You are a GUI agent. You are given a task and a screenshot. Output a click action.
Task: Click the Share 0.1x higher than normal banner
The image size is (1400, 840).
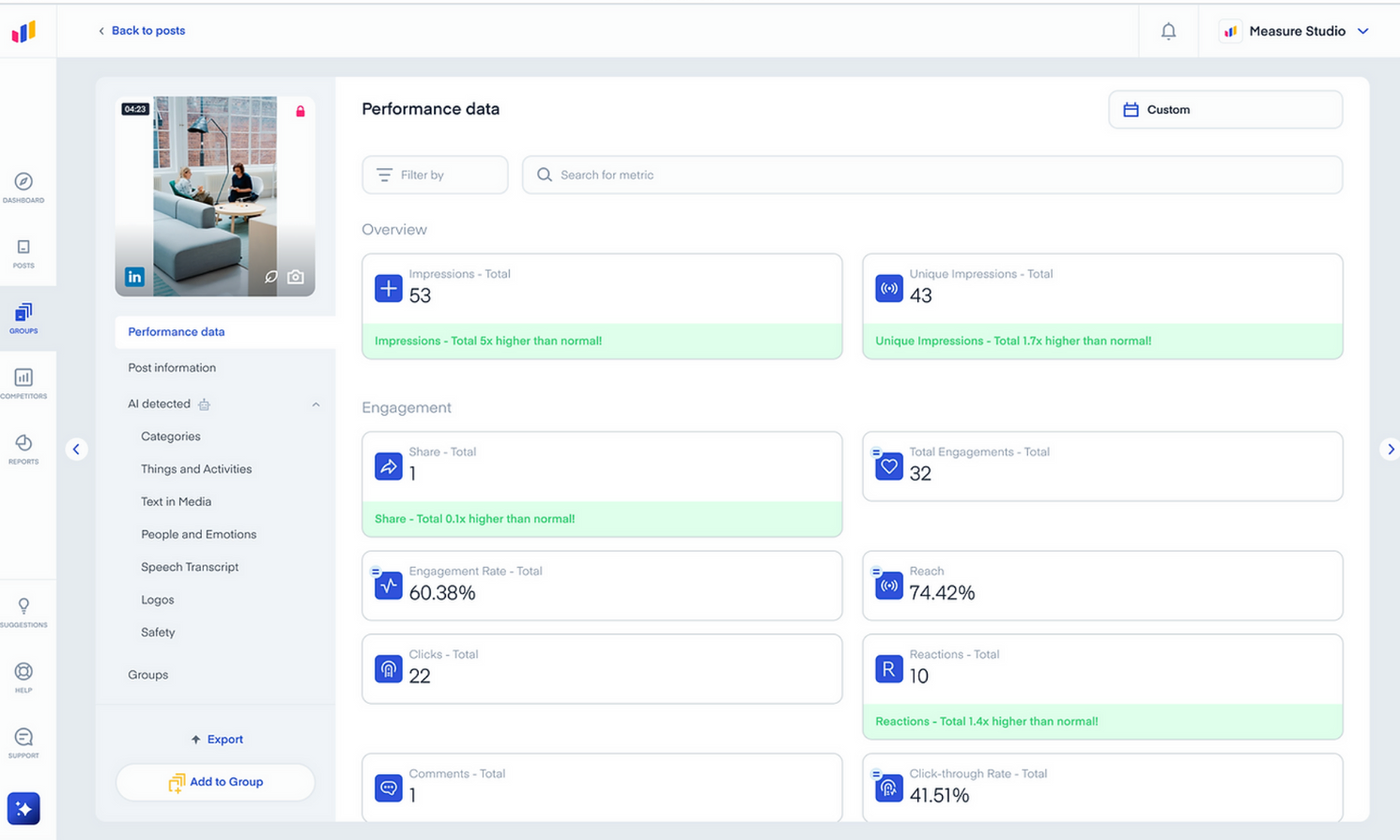coord(602,519)
